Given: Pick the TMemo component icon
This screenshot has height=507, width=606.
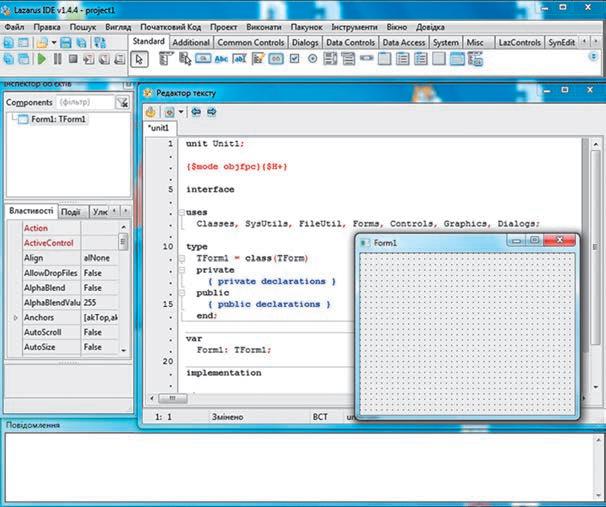Looking at the screenshot, I should click(258, 59).
